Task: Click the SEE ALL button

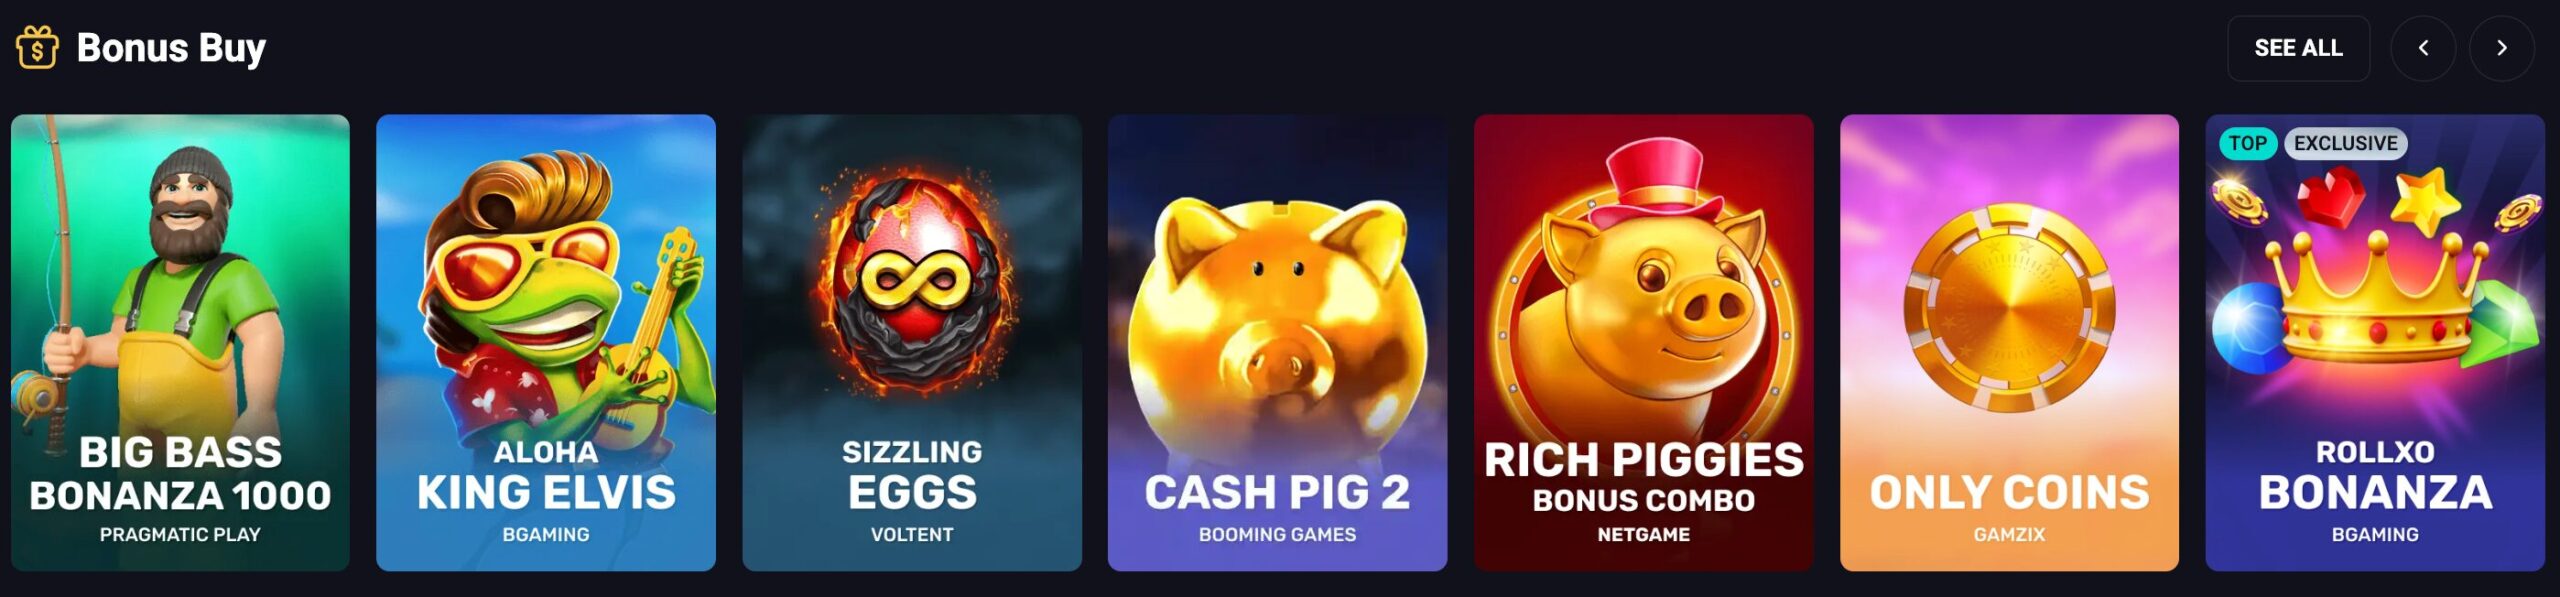Action: coord(2298,48)
